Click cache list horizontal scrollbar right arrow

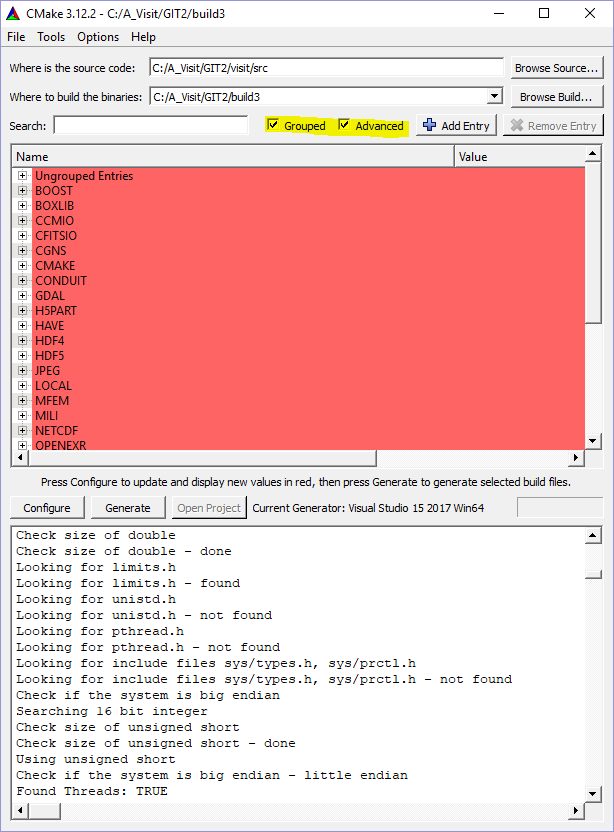(x=576, y=457)
